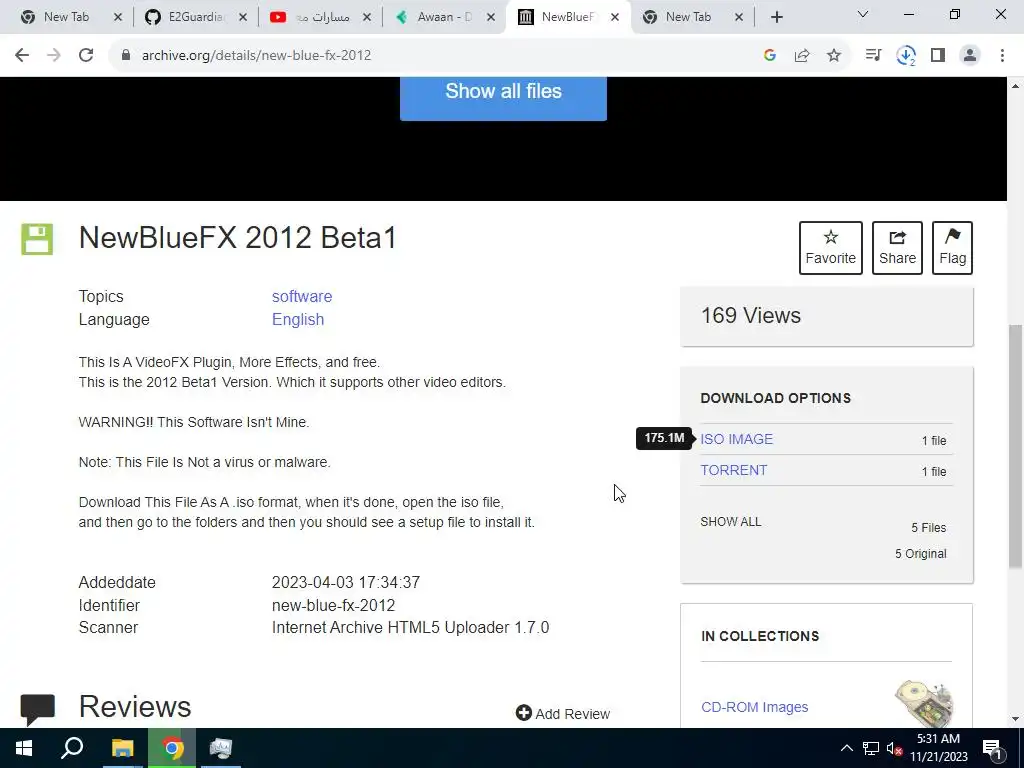Open media controls icon in toolbar
Screen dimensions: 1024x768
click(873, 56)
